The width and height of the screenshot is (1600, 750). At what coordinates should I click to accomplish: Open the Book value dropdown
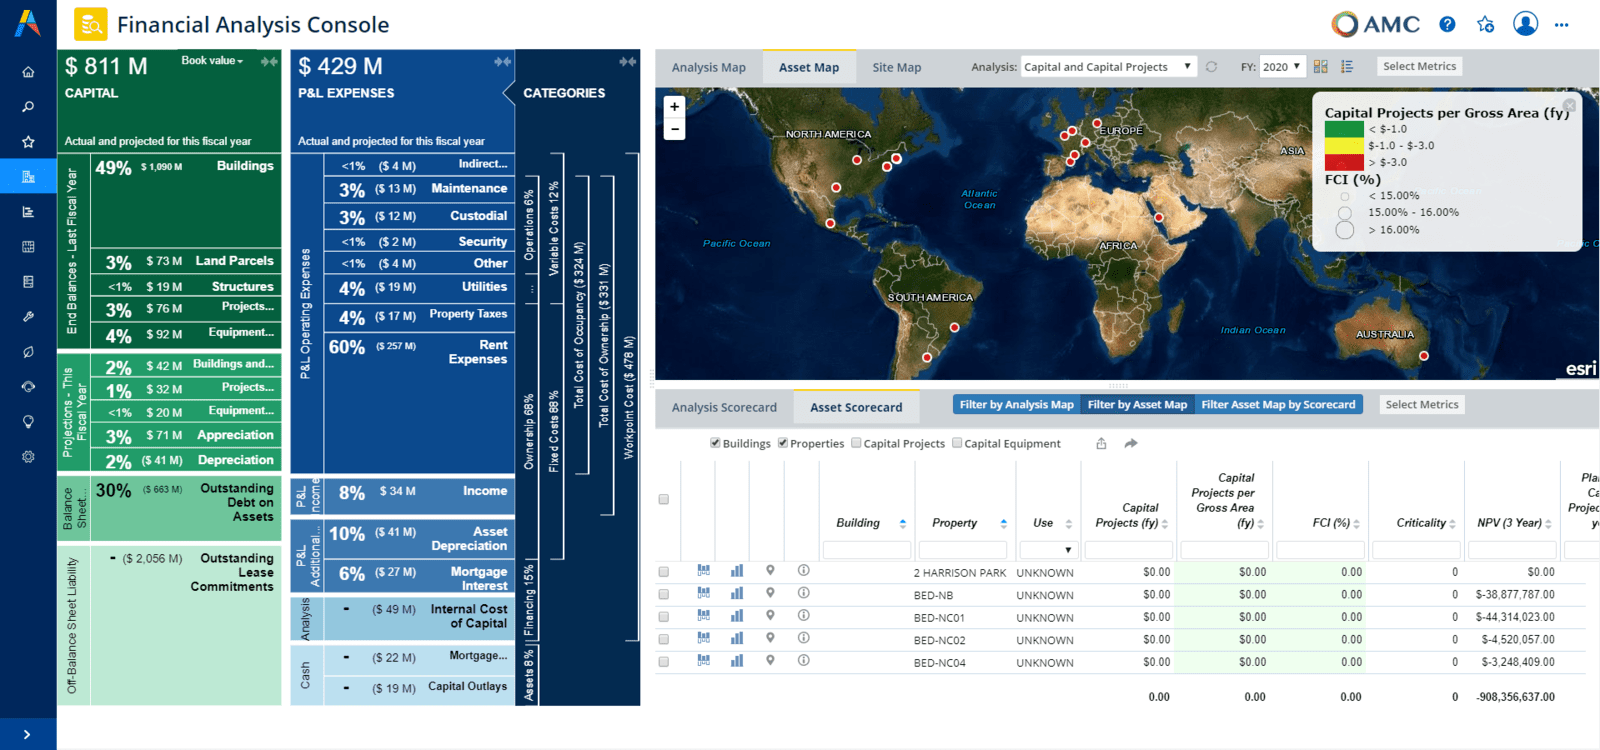pos(212,61)
